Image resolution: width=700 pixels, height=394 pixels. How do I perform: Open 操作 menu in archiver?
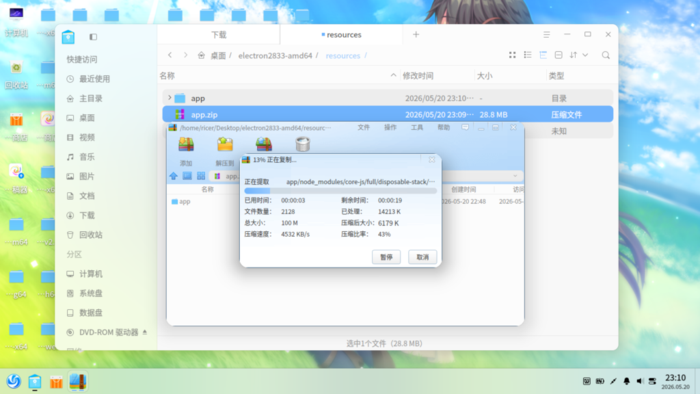(390, 128)
